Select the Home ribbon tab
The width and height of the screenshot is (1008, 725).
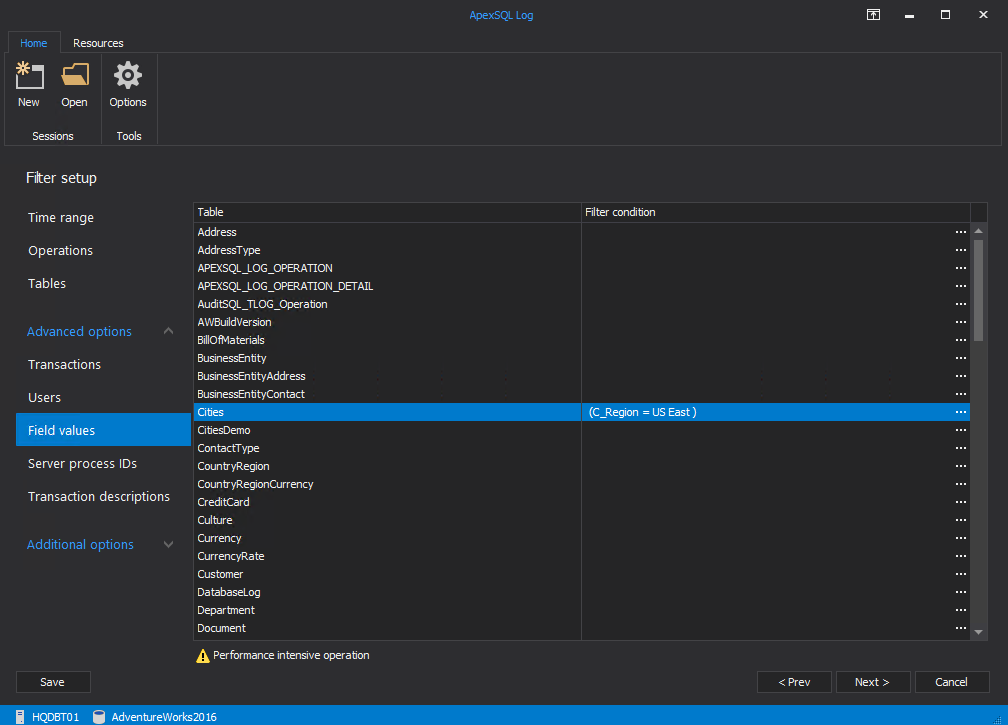click(34, 43)
